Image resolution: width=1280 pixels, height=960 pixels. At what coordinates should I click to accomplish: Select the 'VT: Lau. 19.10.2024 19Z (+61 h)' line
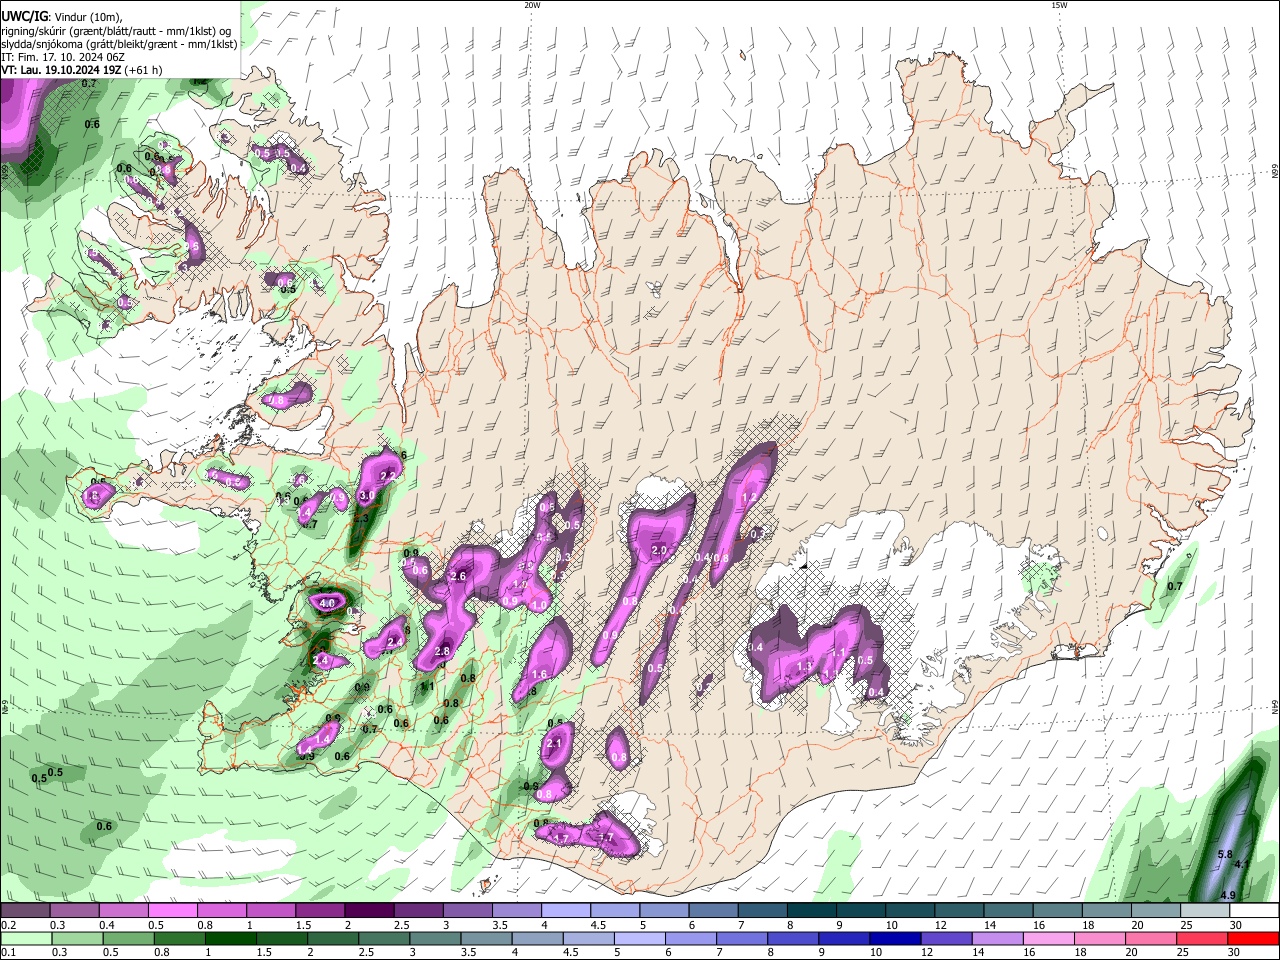(x=82, y=70)
